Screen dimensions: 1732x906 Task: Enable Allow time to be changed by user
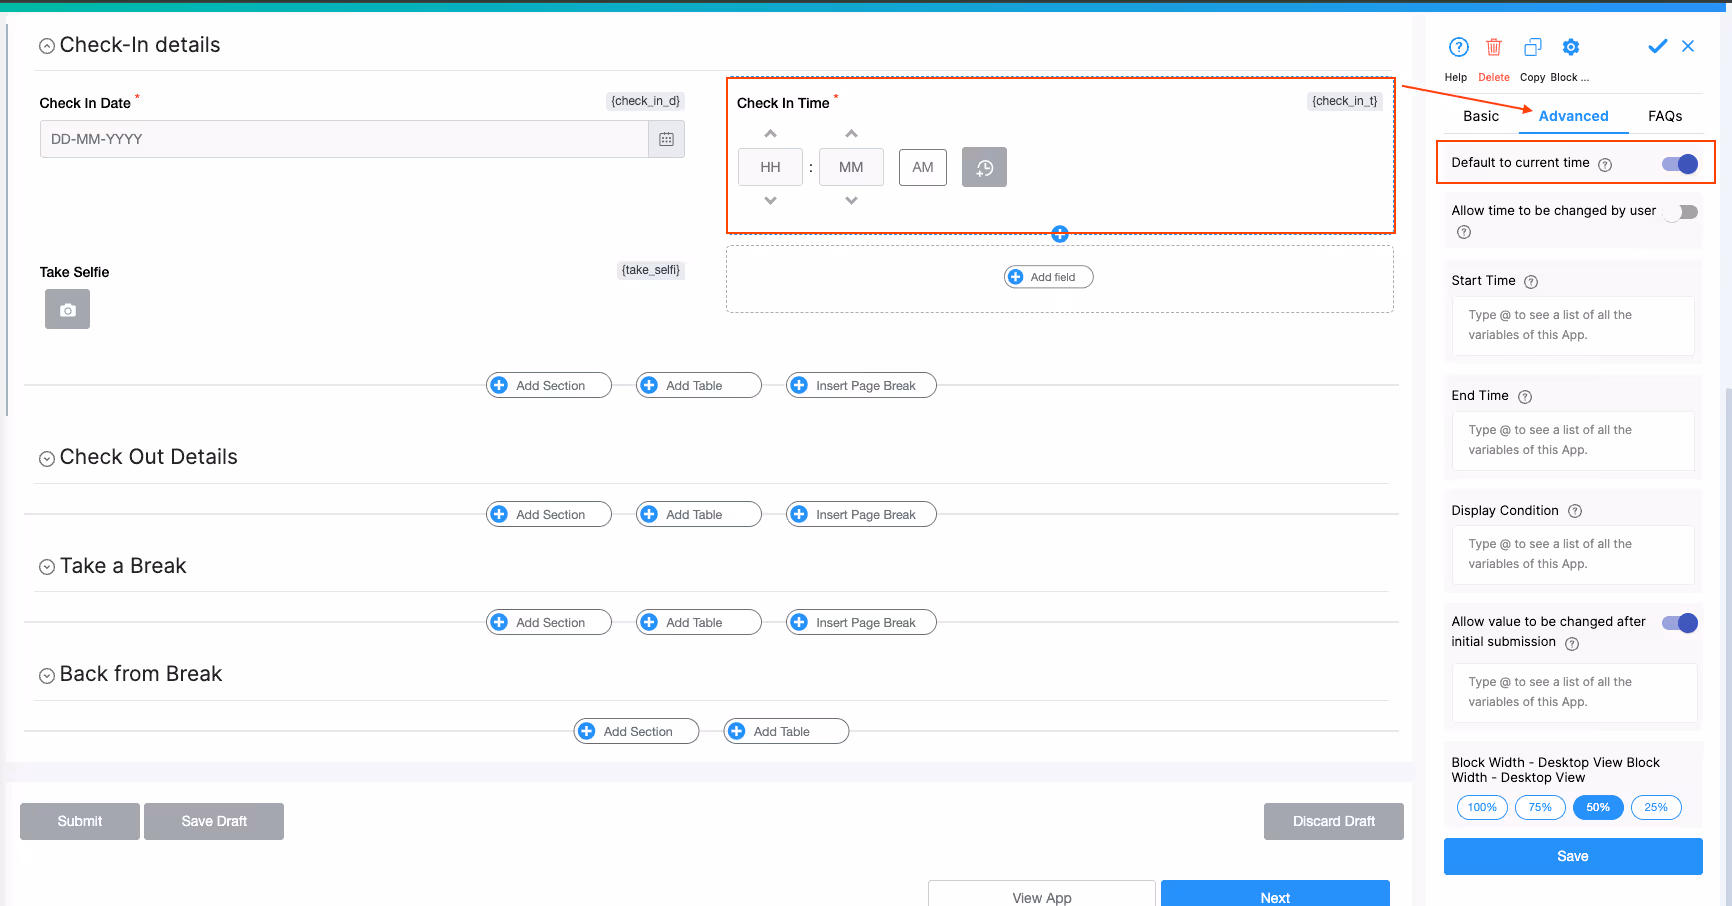[x=1681, y=212]
